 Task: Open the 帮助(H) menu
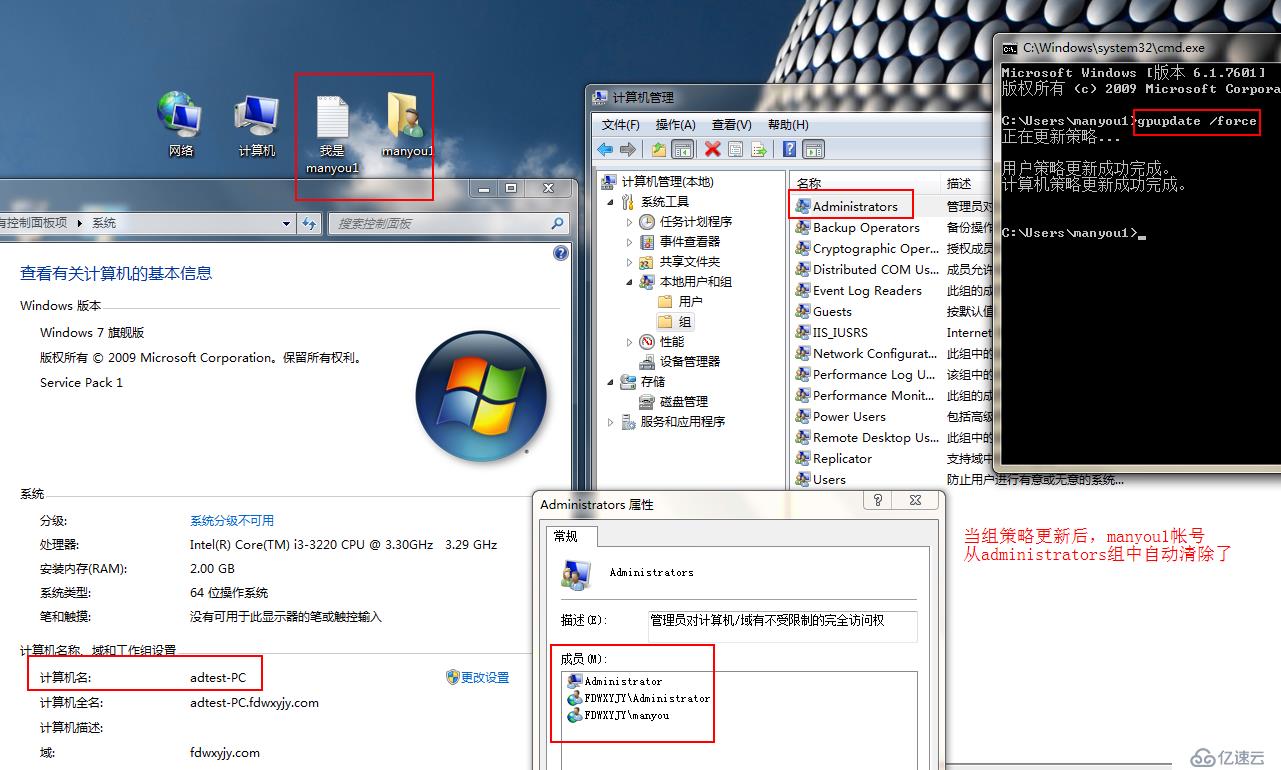point(788,125)
